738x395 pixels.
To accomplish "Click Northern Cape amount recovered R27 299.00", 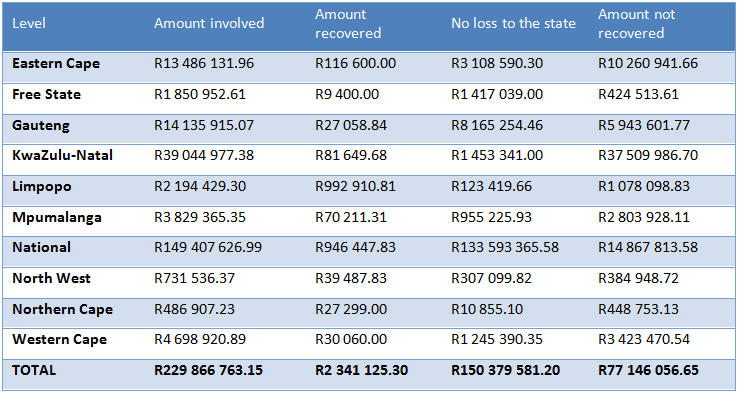I will [351, 309].
